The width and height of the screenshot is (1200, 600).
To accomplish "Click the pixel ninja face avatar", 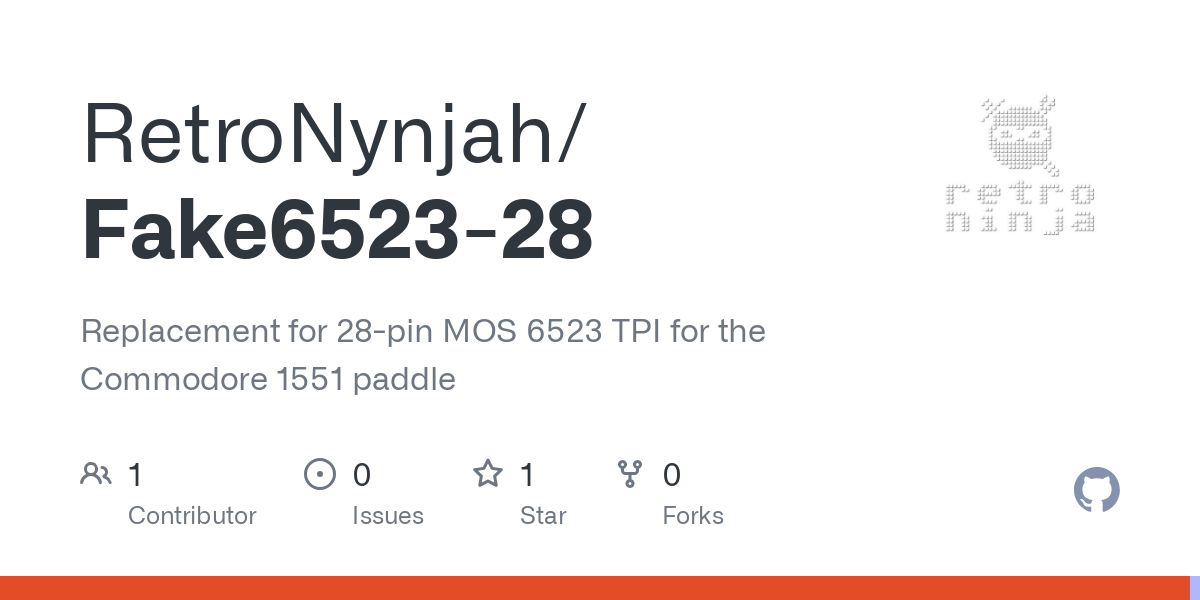I will [1019, 136].
